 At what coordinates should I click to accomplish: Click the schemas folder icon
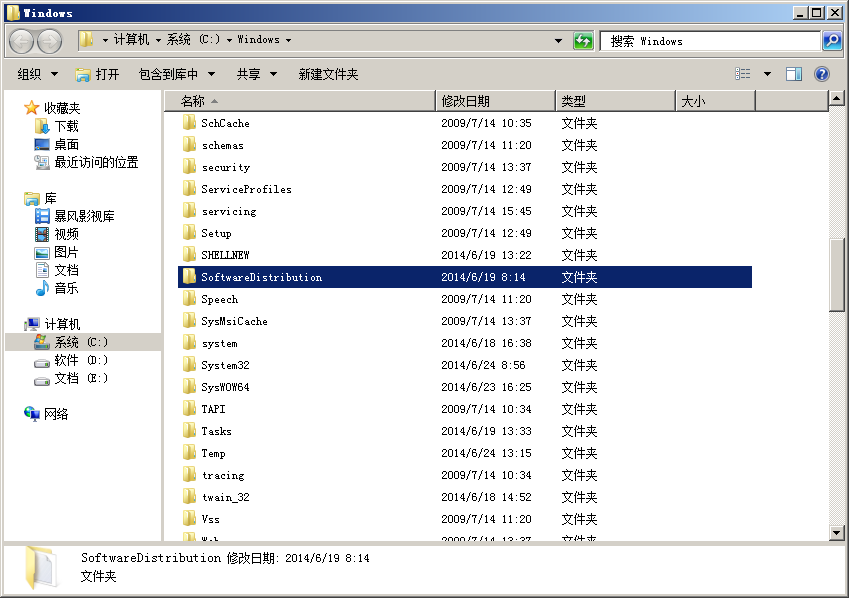[x=189, y=145]
